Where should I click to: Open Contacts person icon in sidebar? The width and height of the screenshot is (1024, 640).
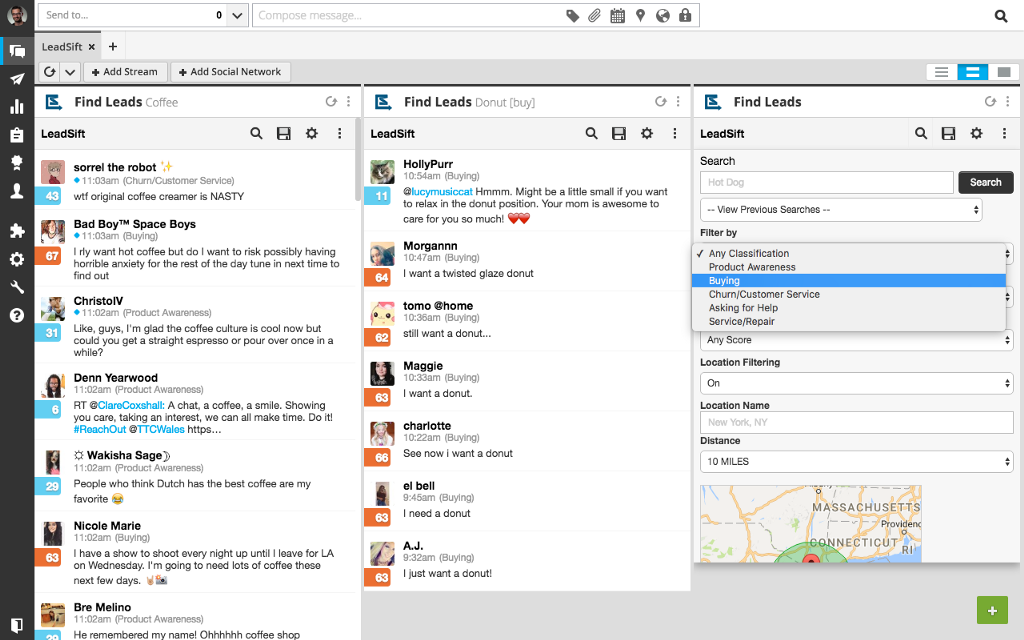tap(17, 191)
